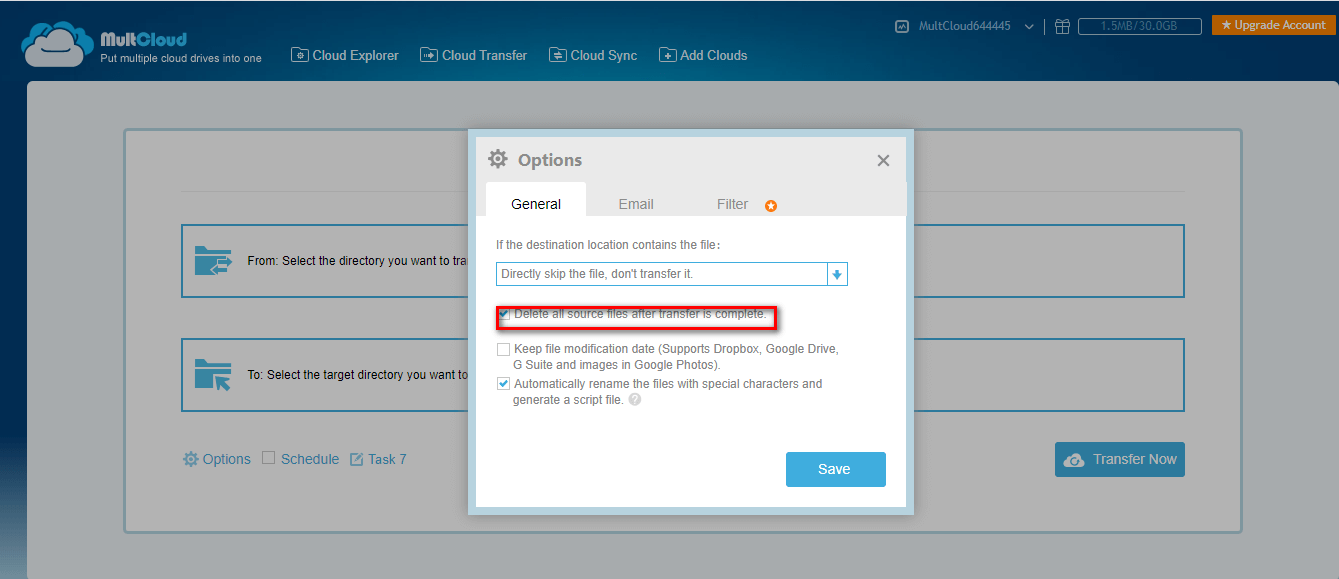Click the orange plus beside the Filter tab
This screenshot has height=579, width=1339.
tap(770, 204)
